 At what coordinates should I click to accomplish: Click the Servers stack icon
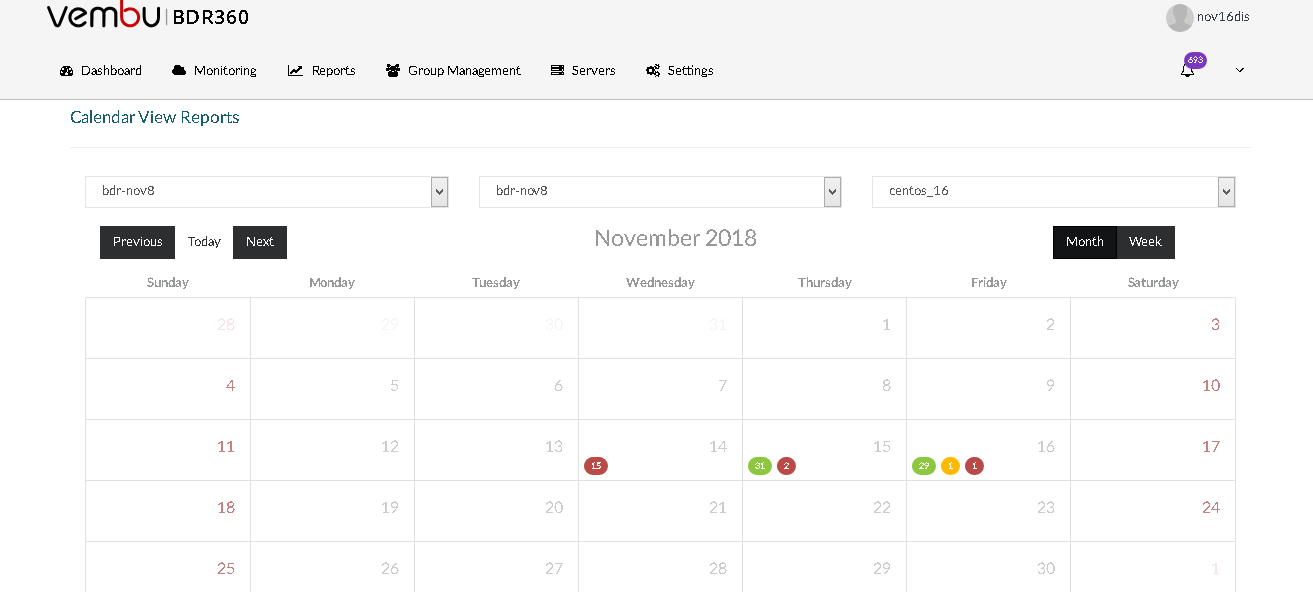tap(557, 71)
